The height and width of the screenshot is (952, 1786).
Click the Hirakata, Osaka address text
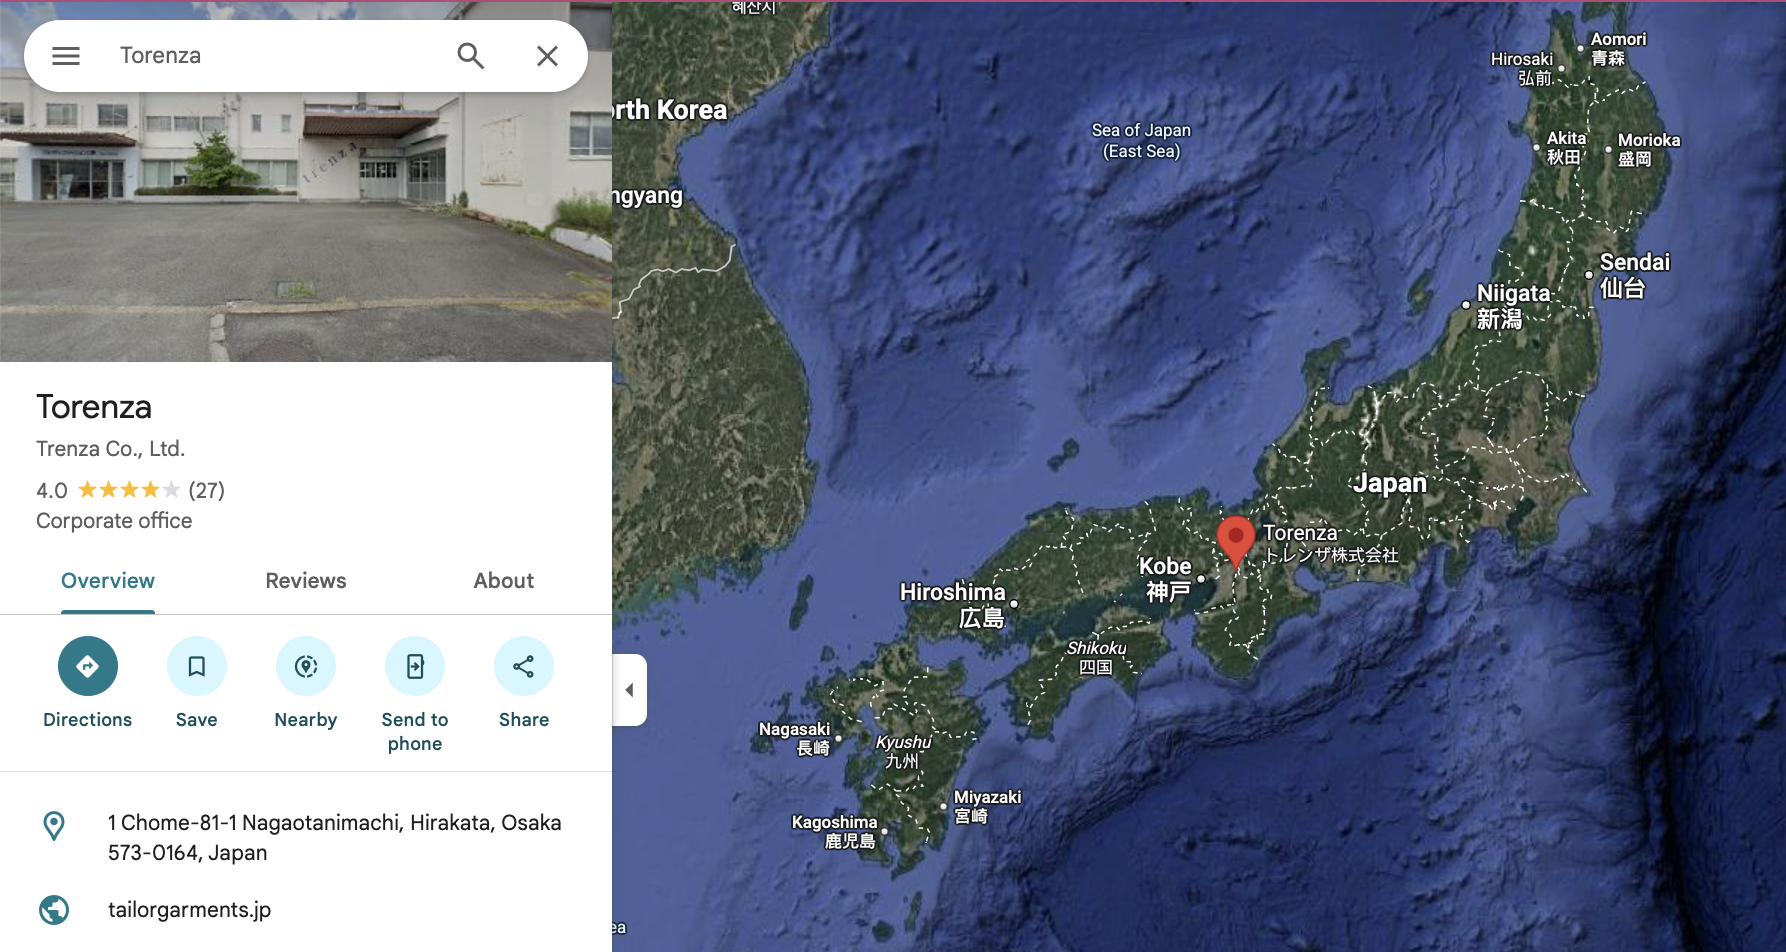click(334, 837)
